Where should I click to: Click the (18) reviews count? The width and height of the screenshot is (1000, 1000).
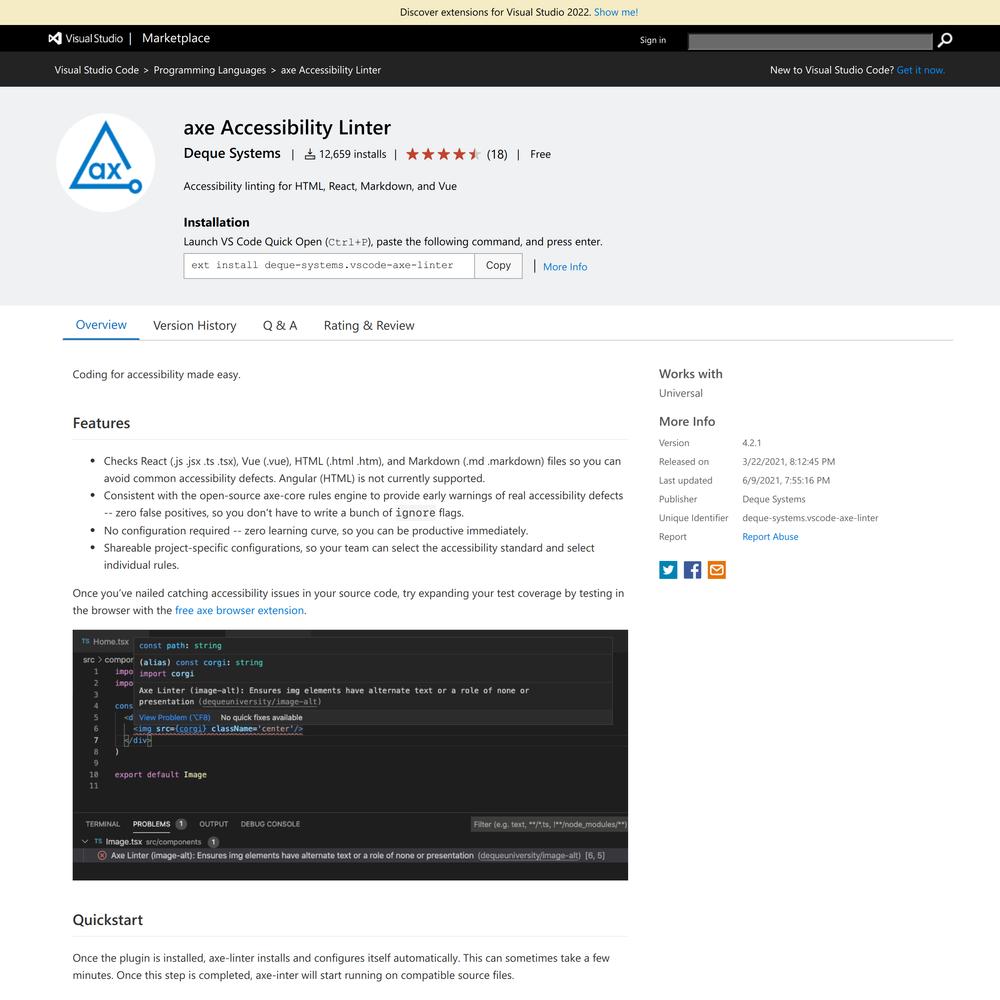point(497,154)
